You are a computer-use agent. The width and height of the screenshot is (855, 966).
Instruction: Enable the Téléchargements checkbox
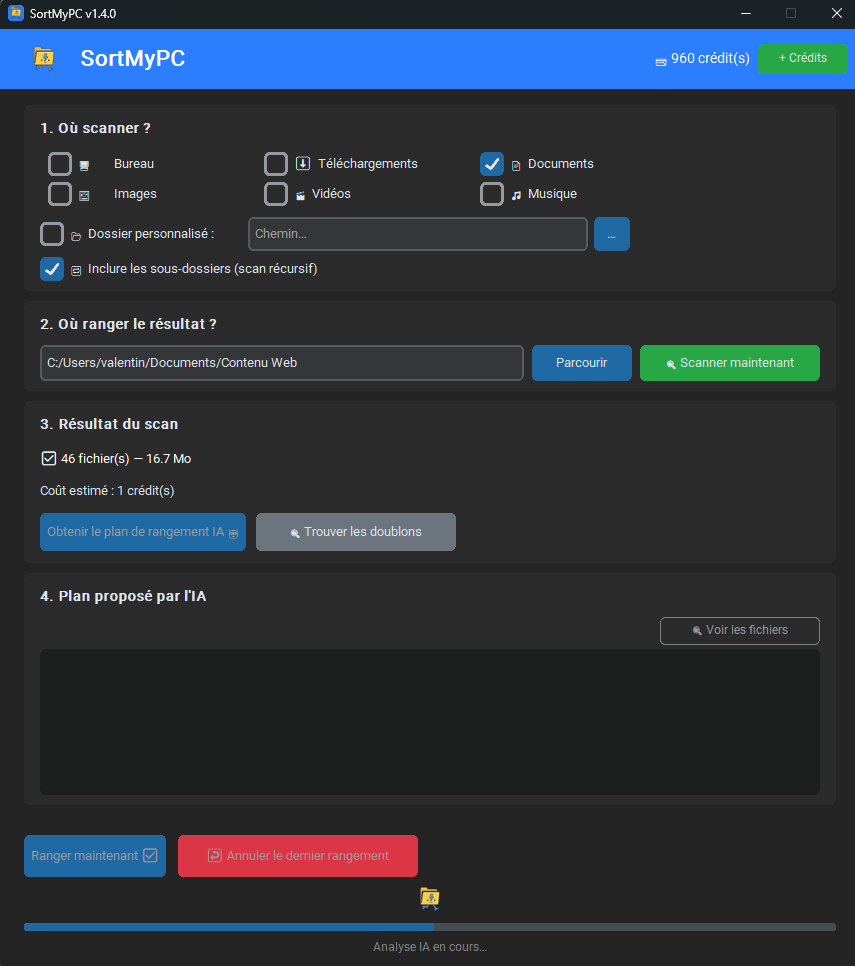276,164
